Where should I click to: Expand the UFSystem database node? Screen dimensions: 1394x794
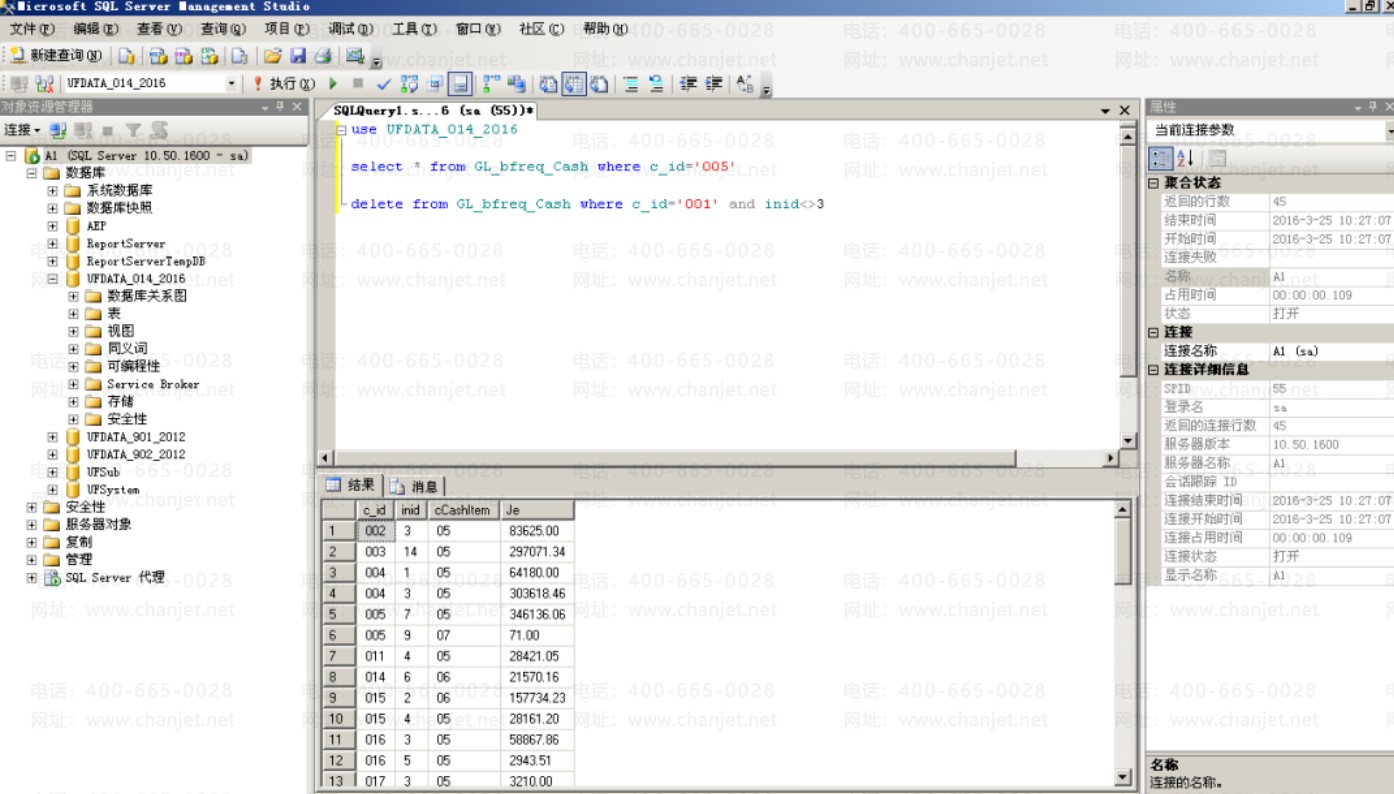click(52, 490)
